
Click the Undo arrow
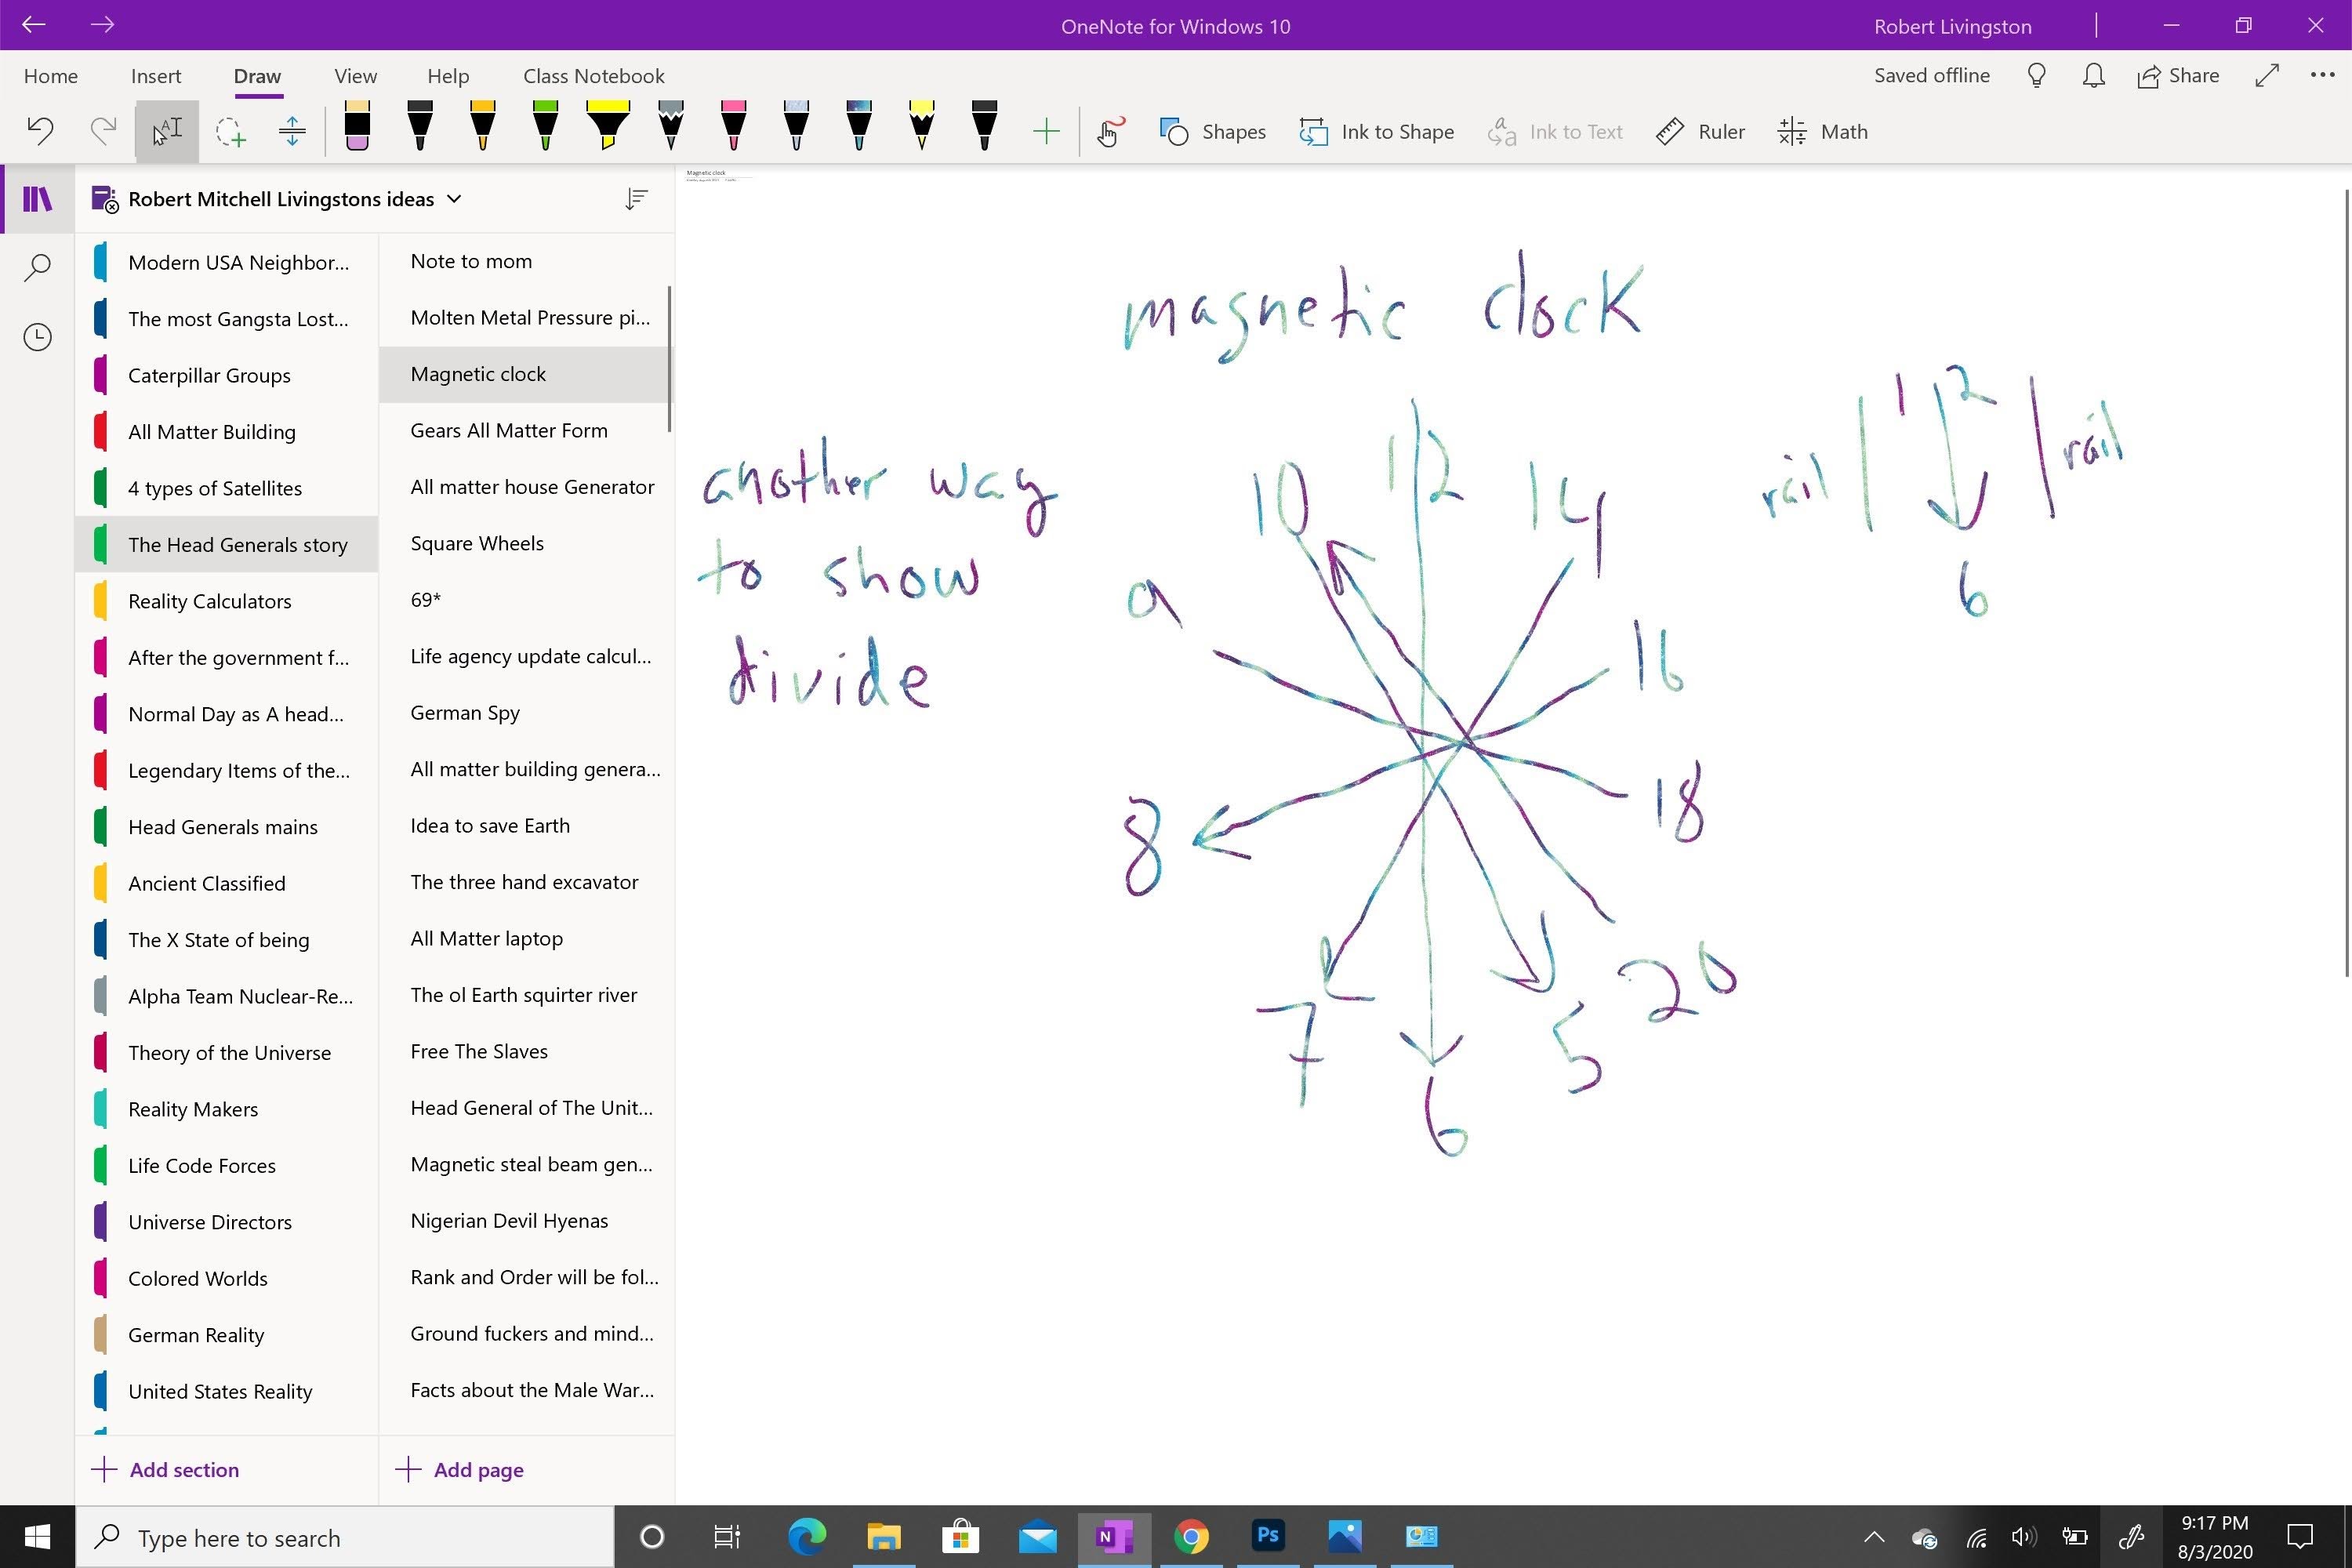coord(40,131)
